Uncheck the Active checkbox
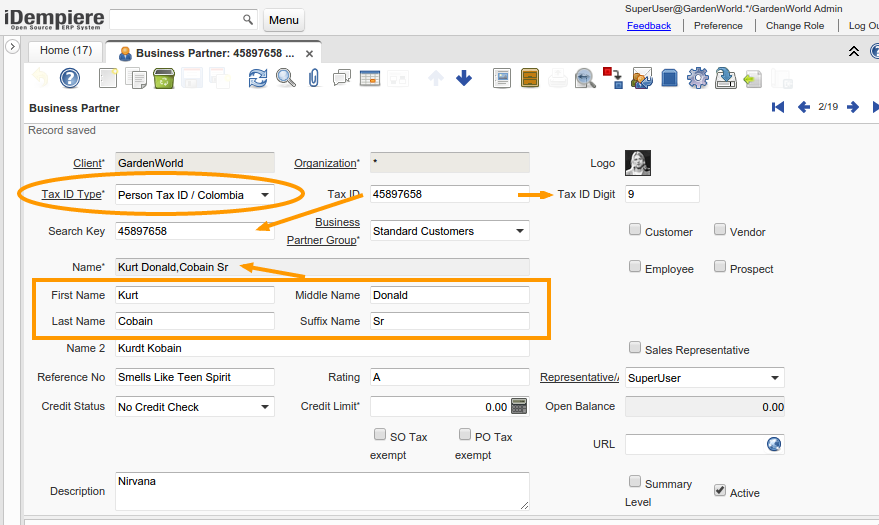 point(720,491)
